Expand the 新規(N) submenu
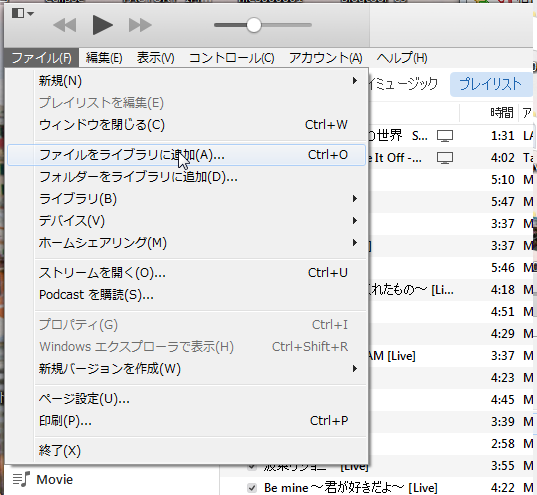Image resolution: width=537 pixels, height=495 pixels. point(186,81)
